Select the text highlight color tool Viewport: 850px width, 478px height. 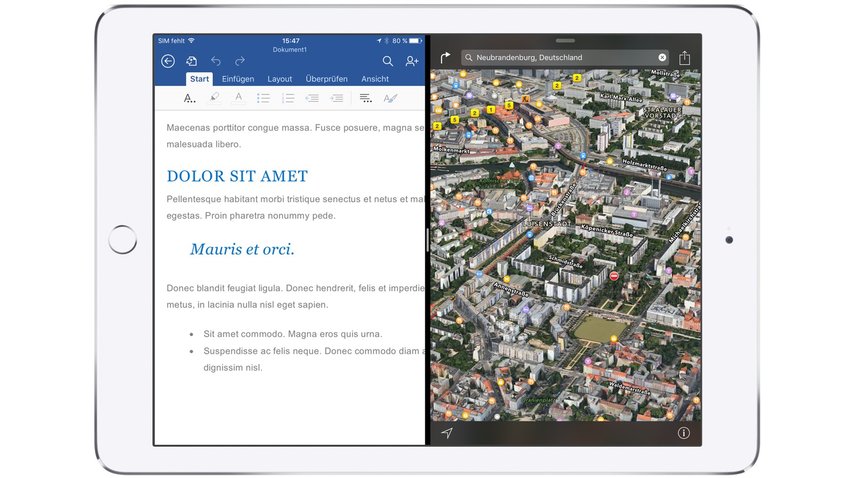pyautogui.click(x=214, y=98)
